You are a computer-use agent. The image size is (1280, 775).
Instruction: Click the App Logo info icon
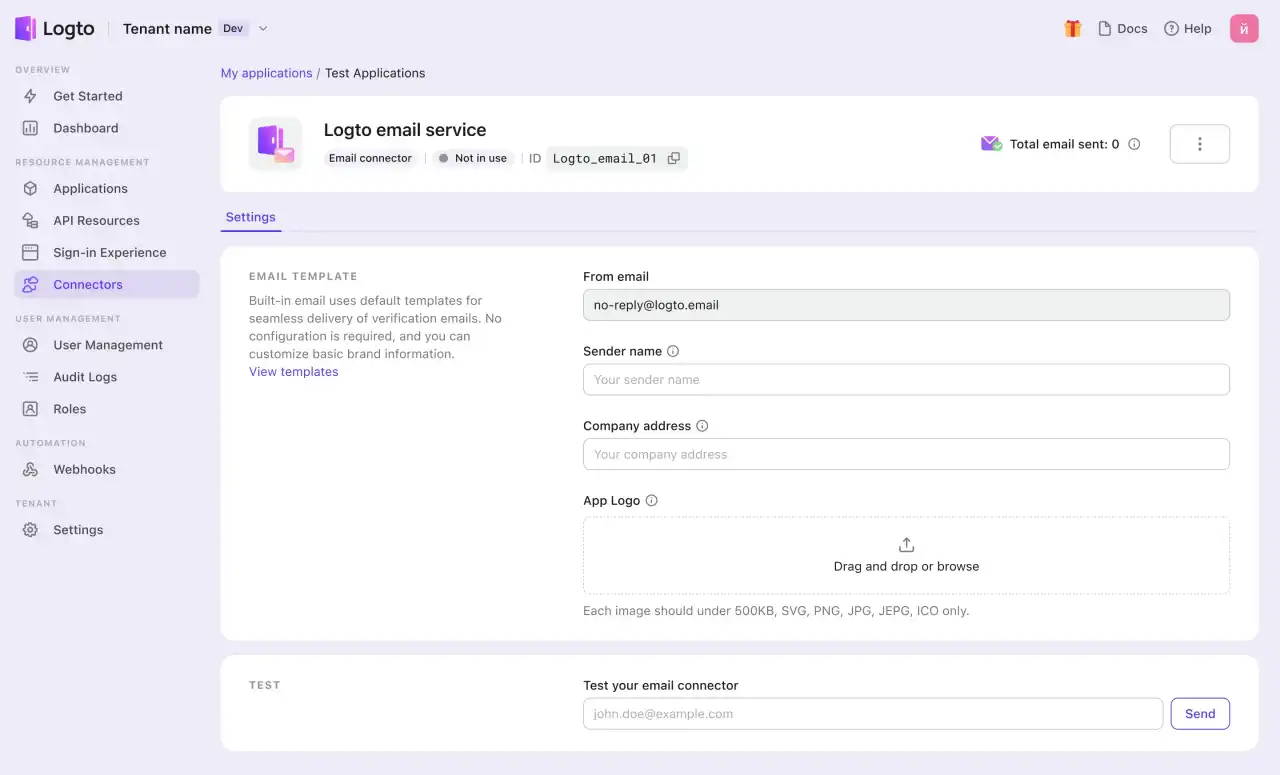point(652,501)
